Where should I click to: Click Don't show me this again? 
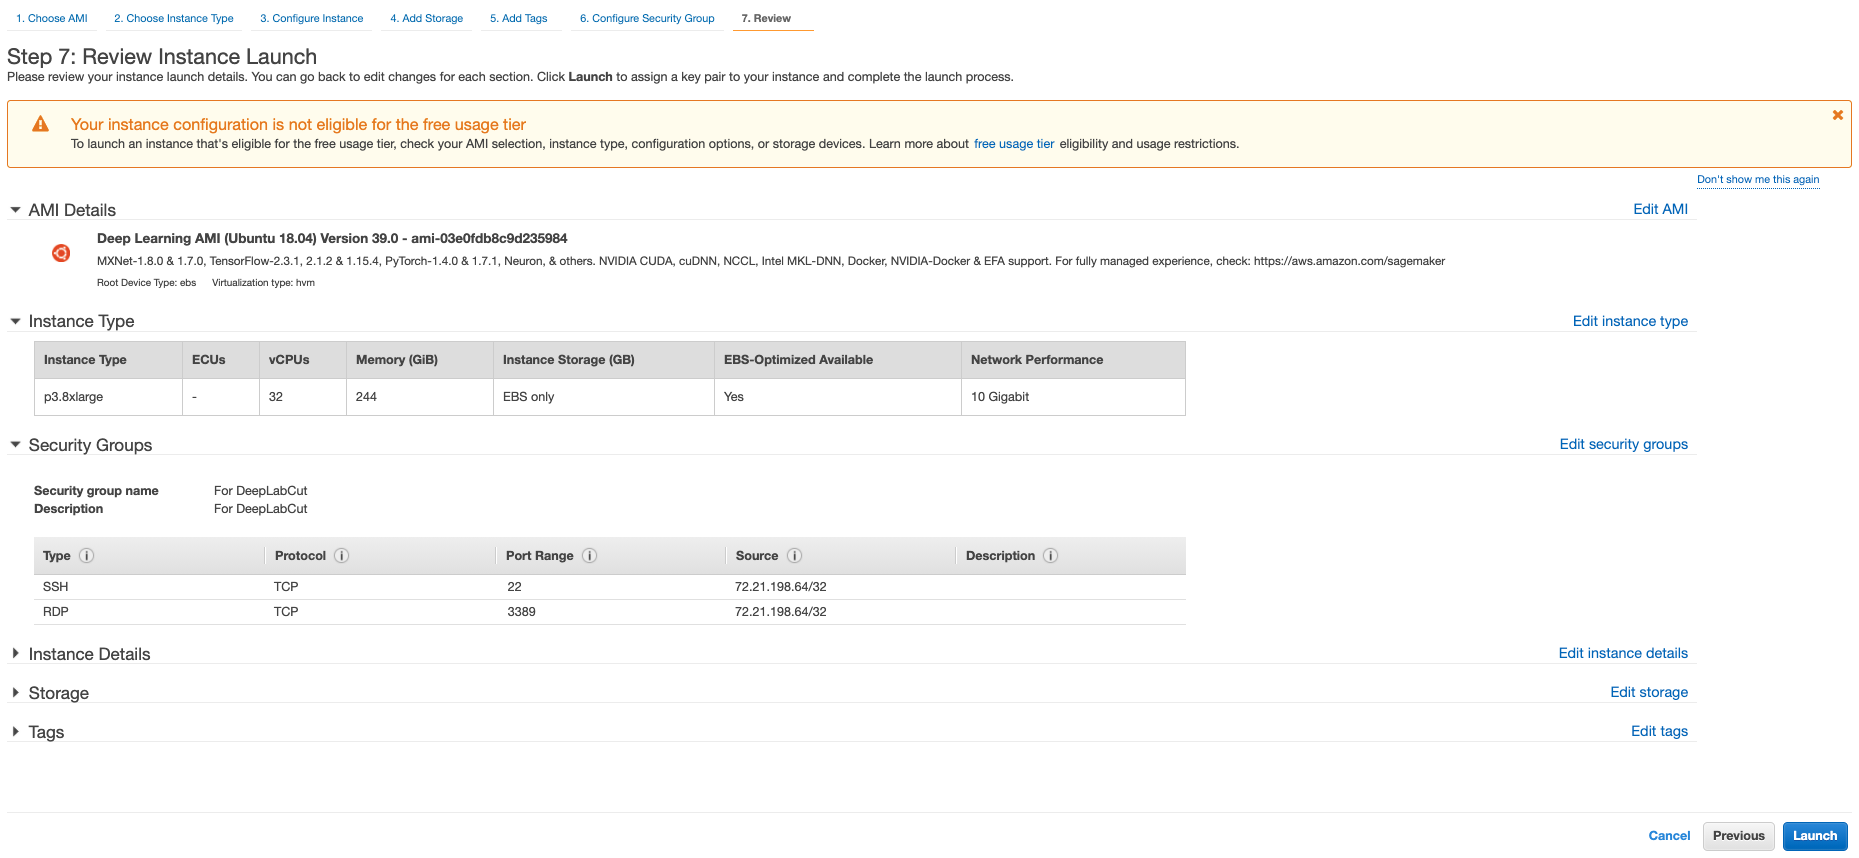pyautogui.click(x=1758, y=180)
